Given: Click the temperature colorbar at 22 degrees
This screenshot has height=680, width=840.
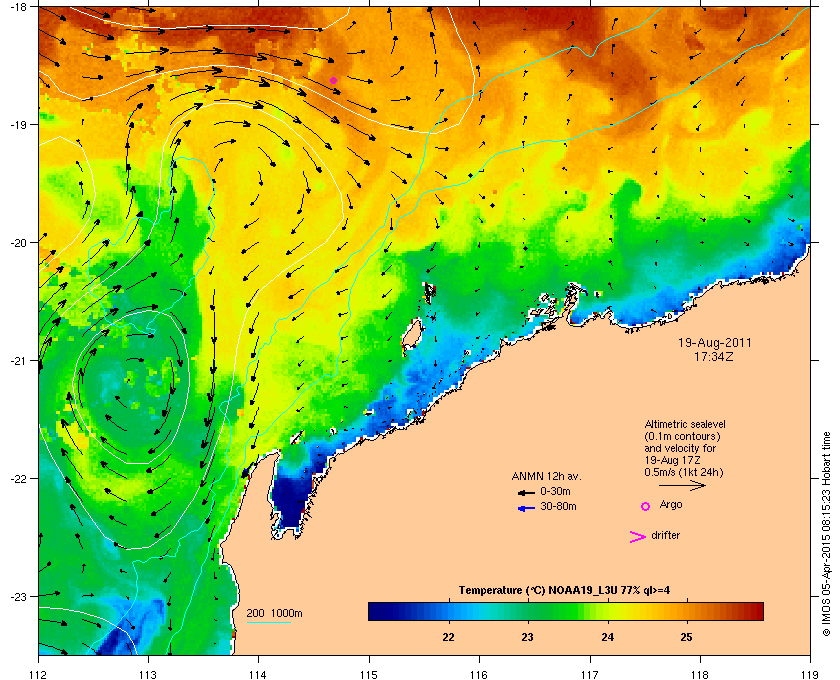Looking at the screenshot, I should click(448, 611).
